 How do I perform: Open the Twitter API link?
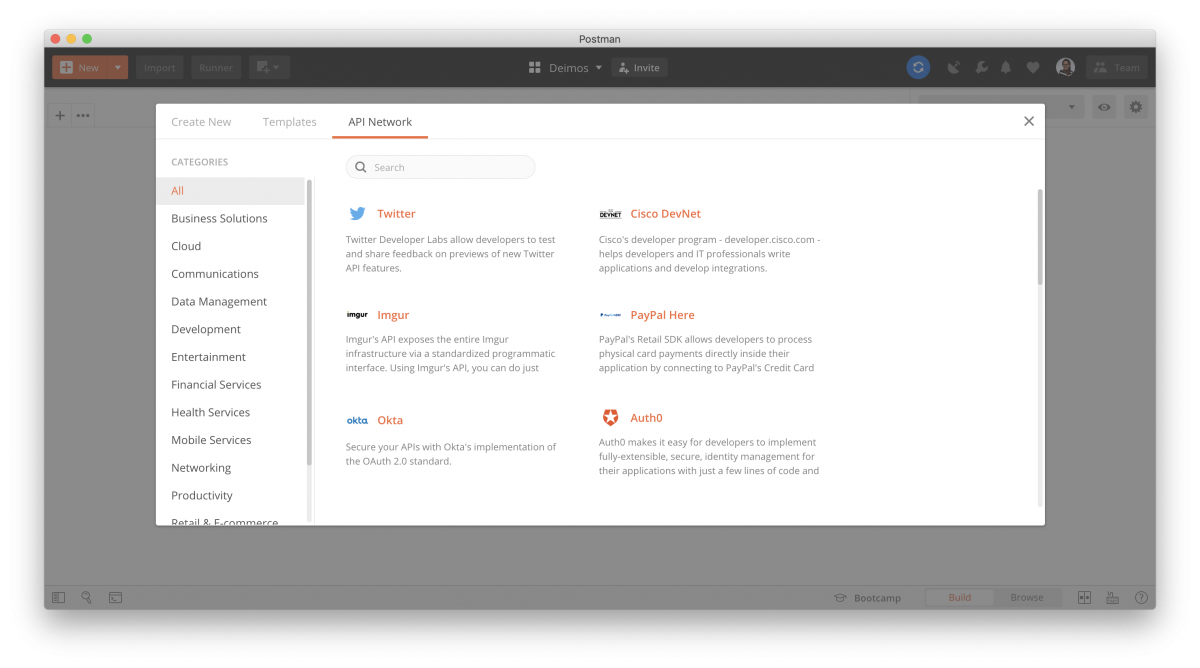tap(396, 214)
